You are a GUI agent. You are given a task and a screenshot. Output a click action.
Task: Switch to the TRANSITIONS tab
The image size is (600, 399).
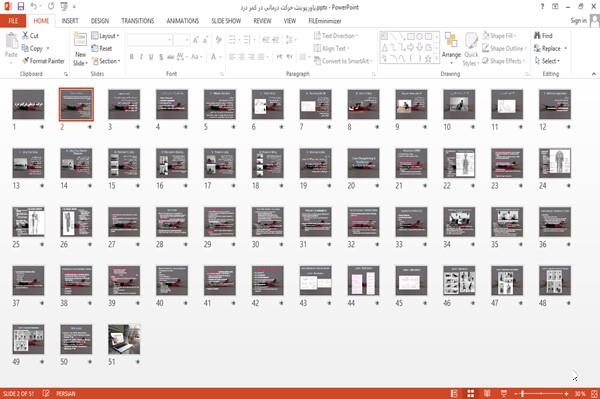pos(138,21)
